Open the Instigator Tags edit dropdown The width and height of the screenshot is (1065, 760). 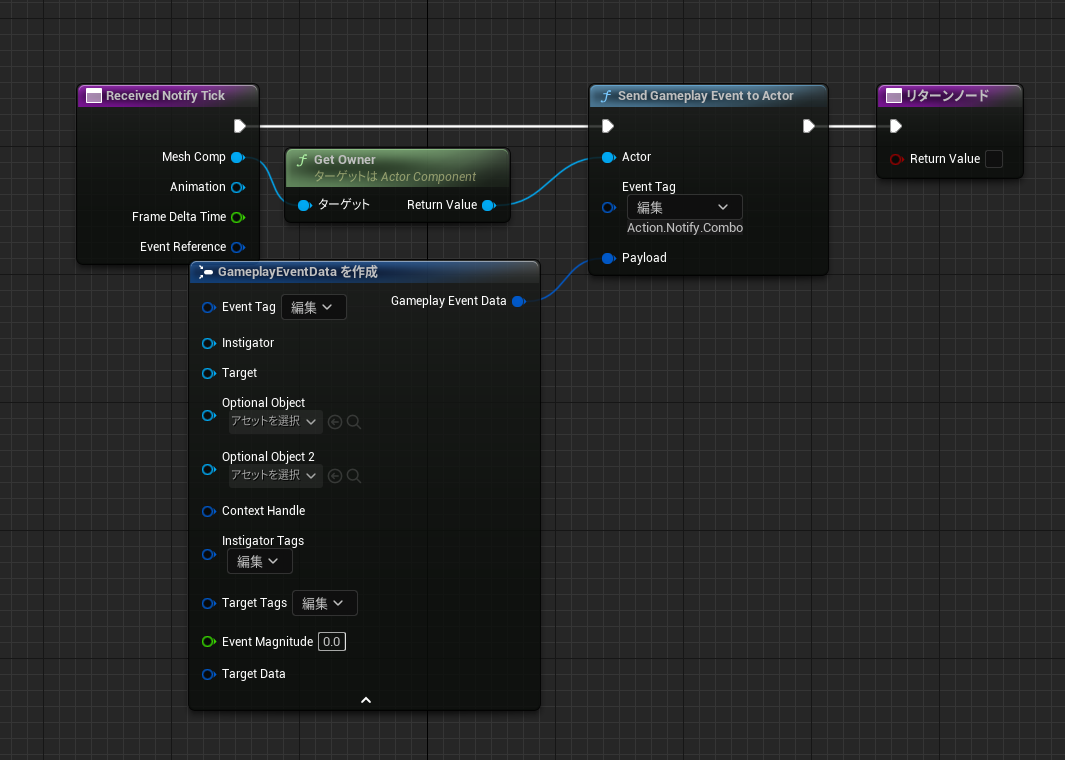(x=259, y=562)
